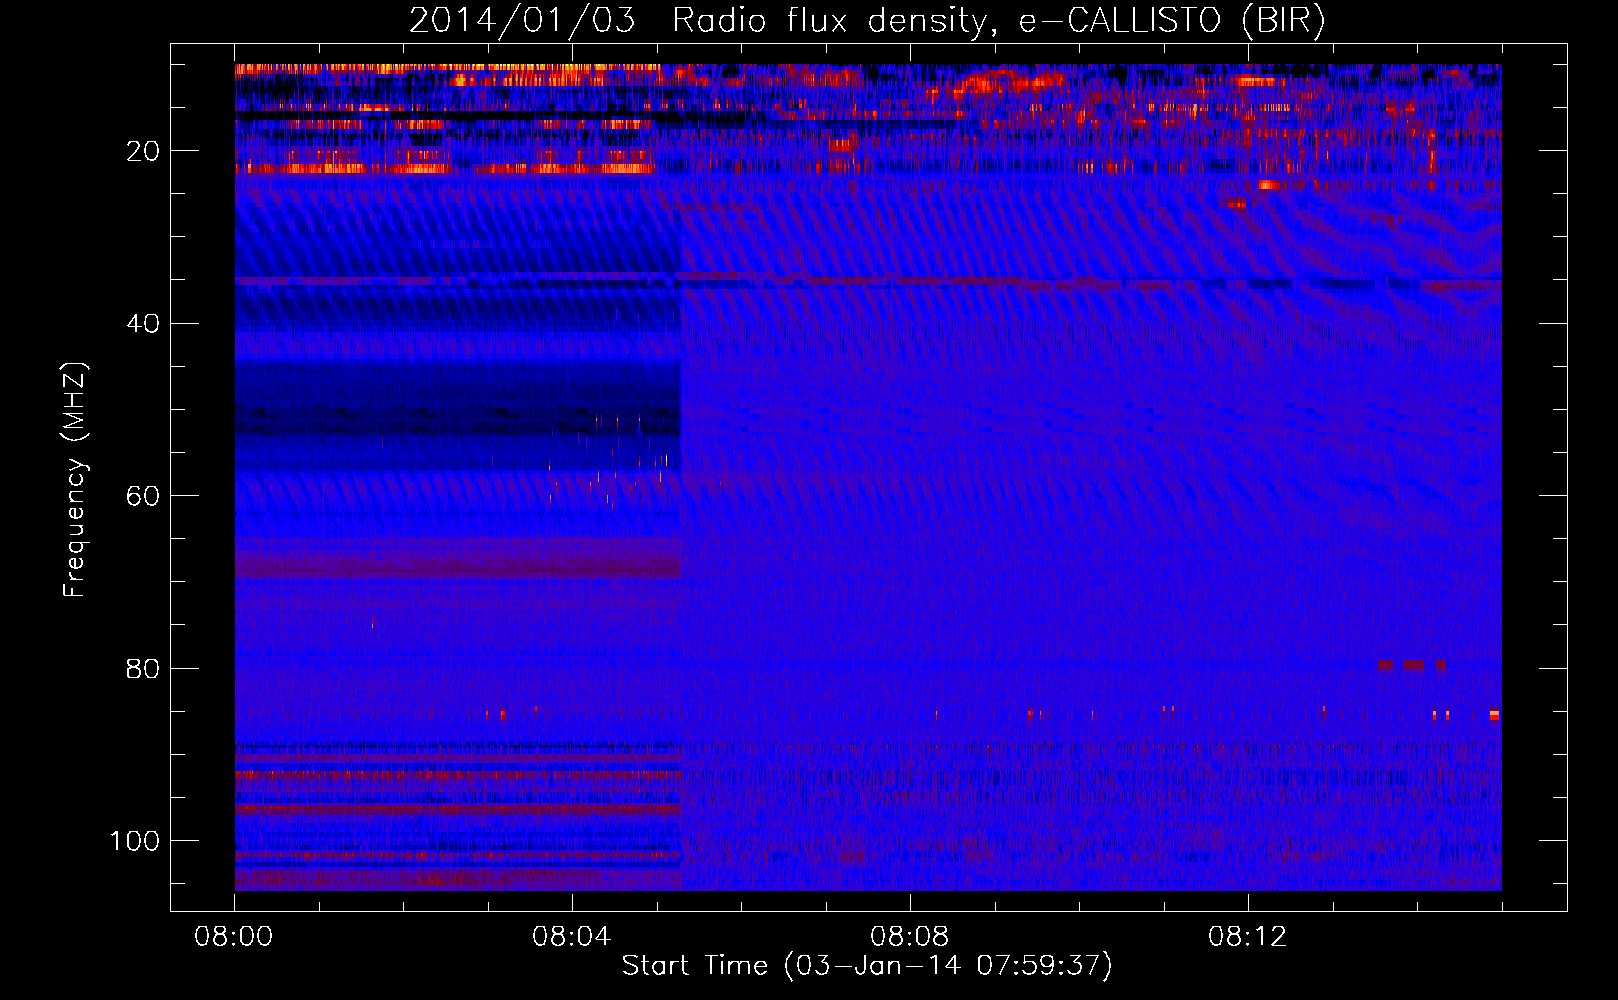Click the 60 frequency tick label
The width and height of the screenshot is (1618, 1000).
143,496
